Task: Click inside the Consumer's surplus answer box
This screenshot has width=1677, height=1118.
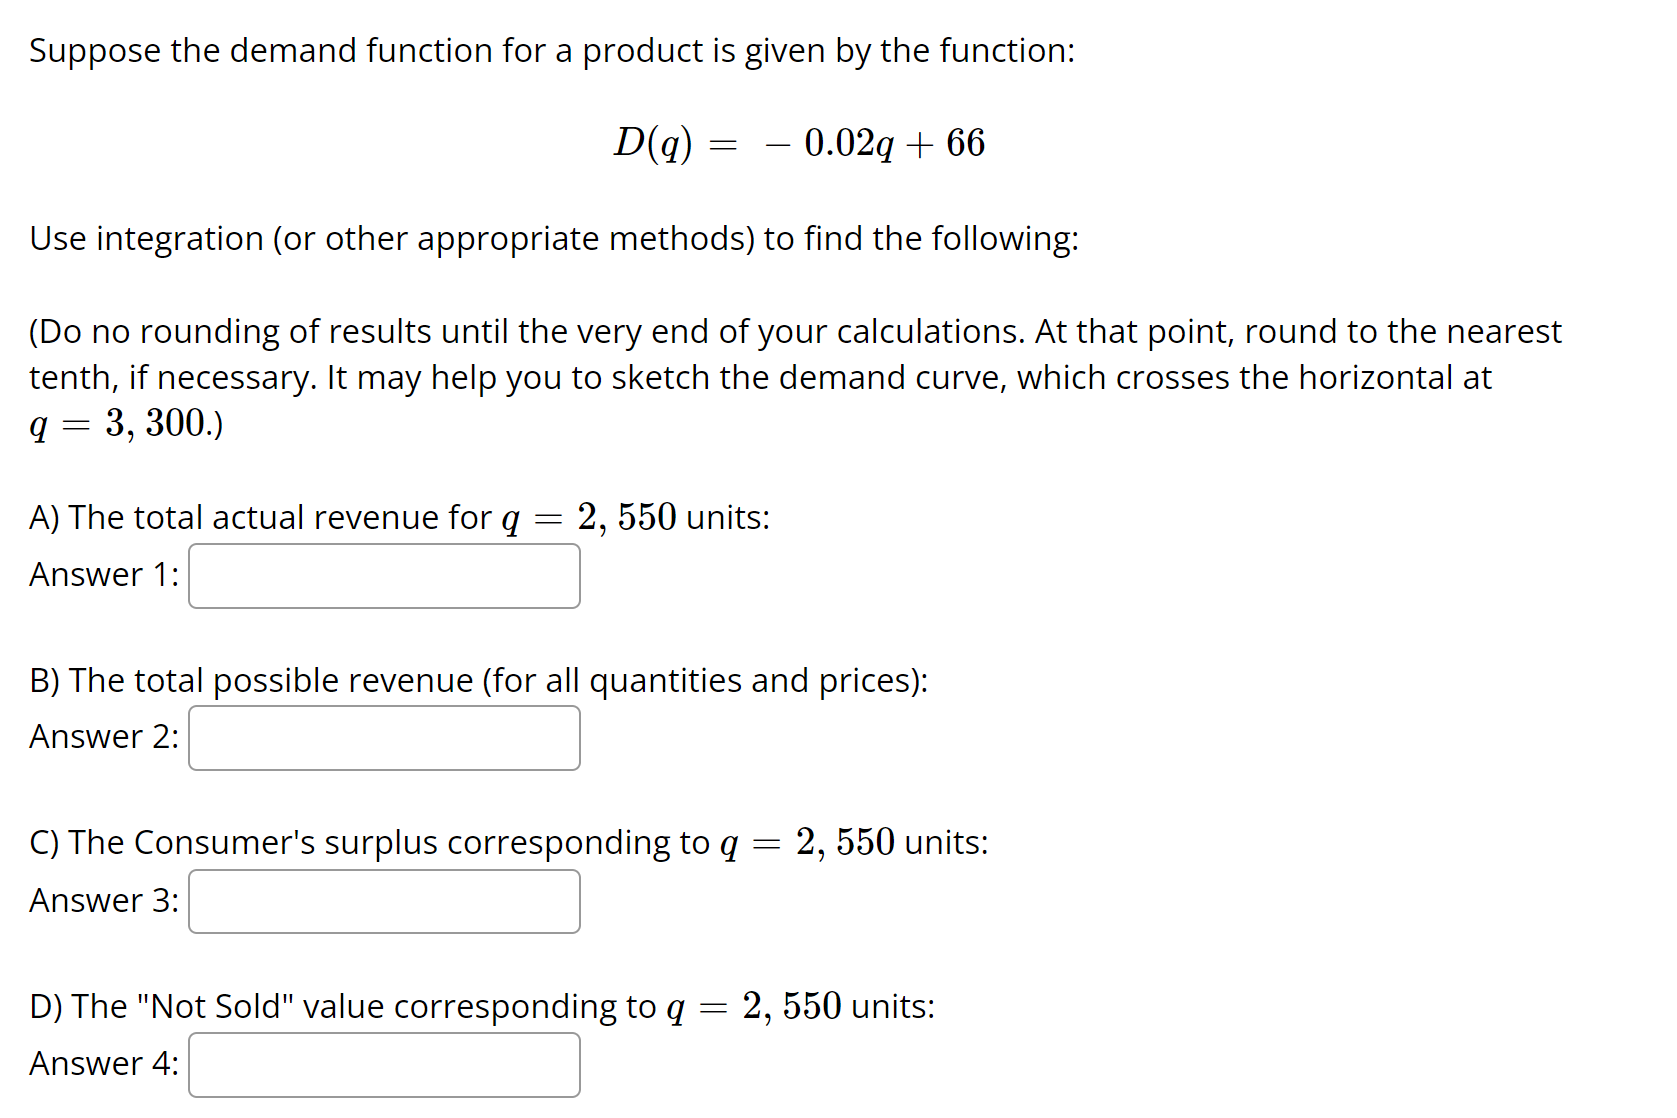Action: 384,901
